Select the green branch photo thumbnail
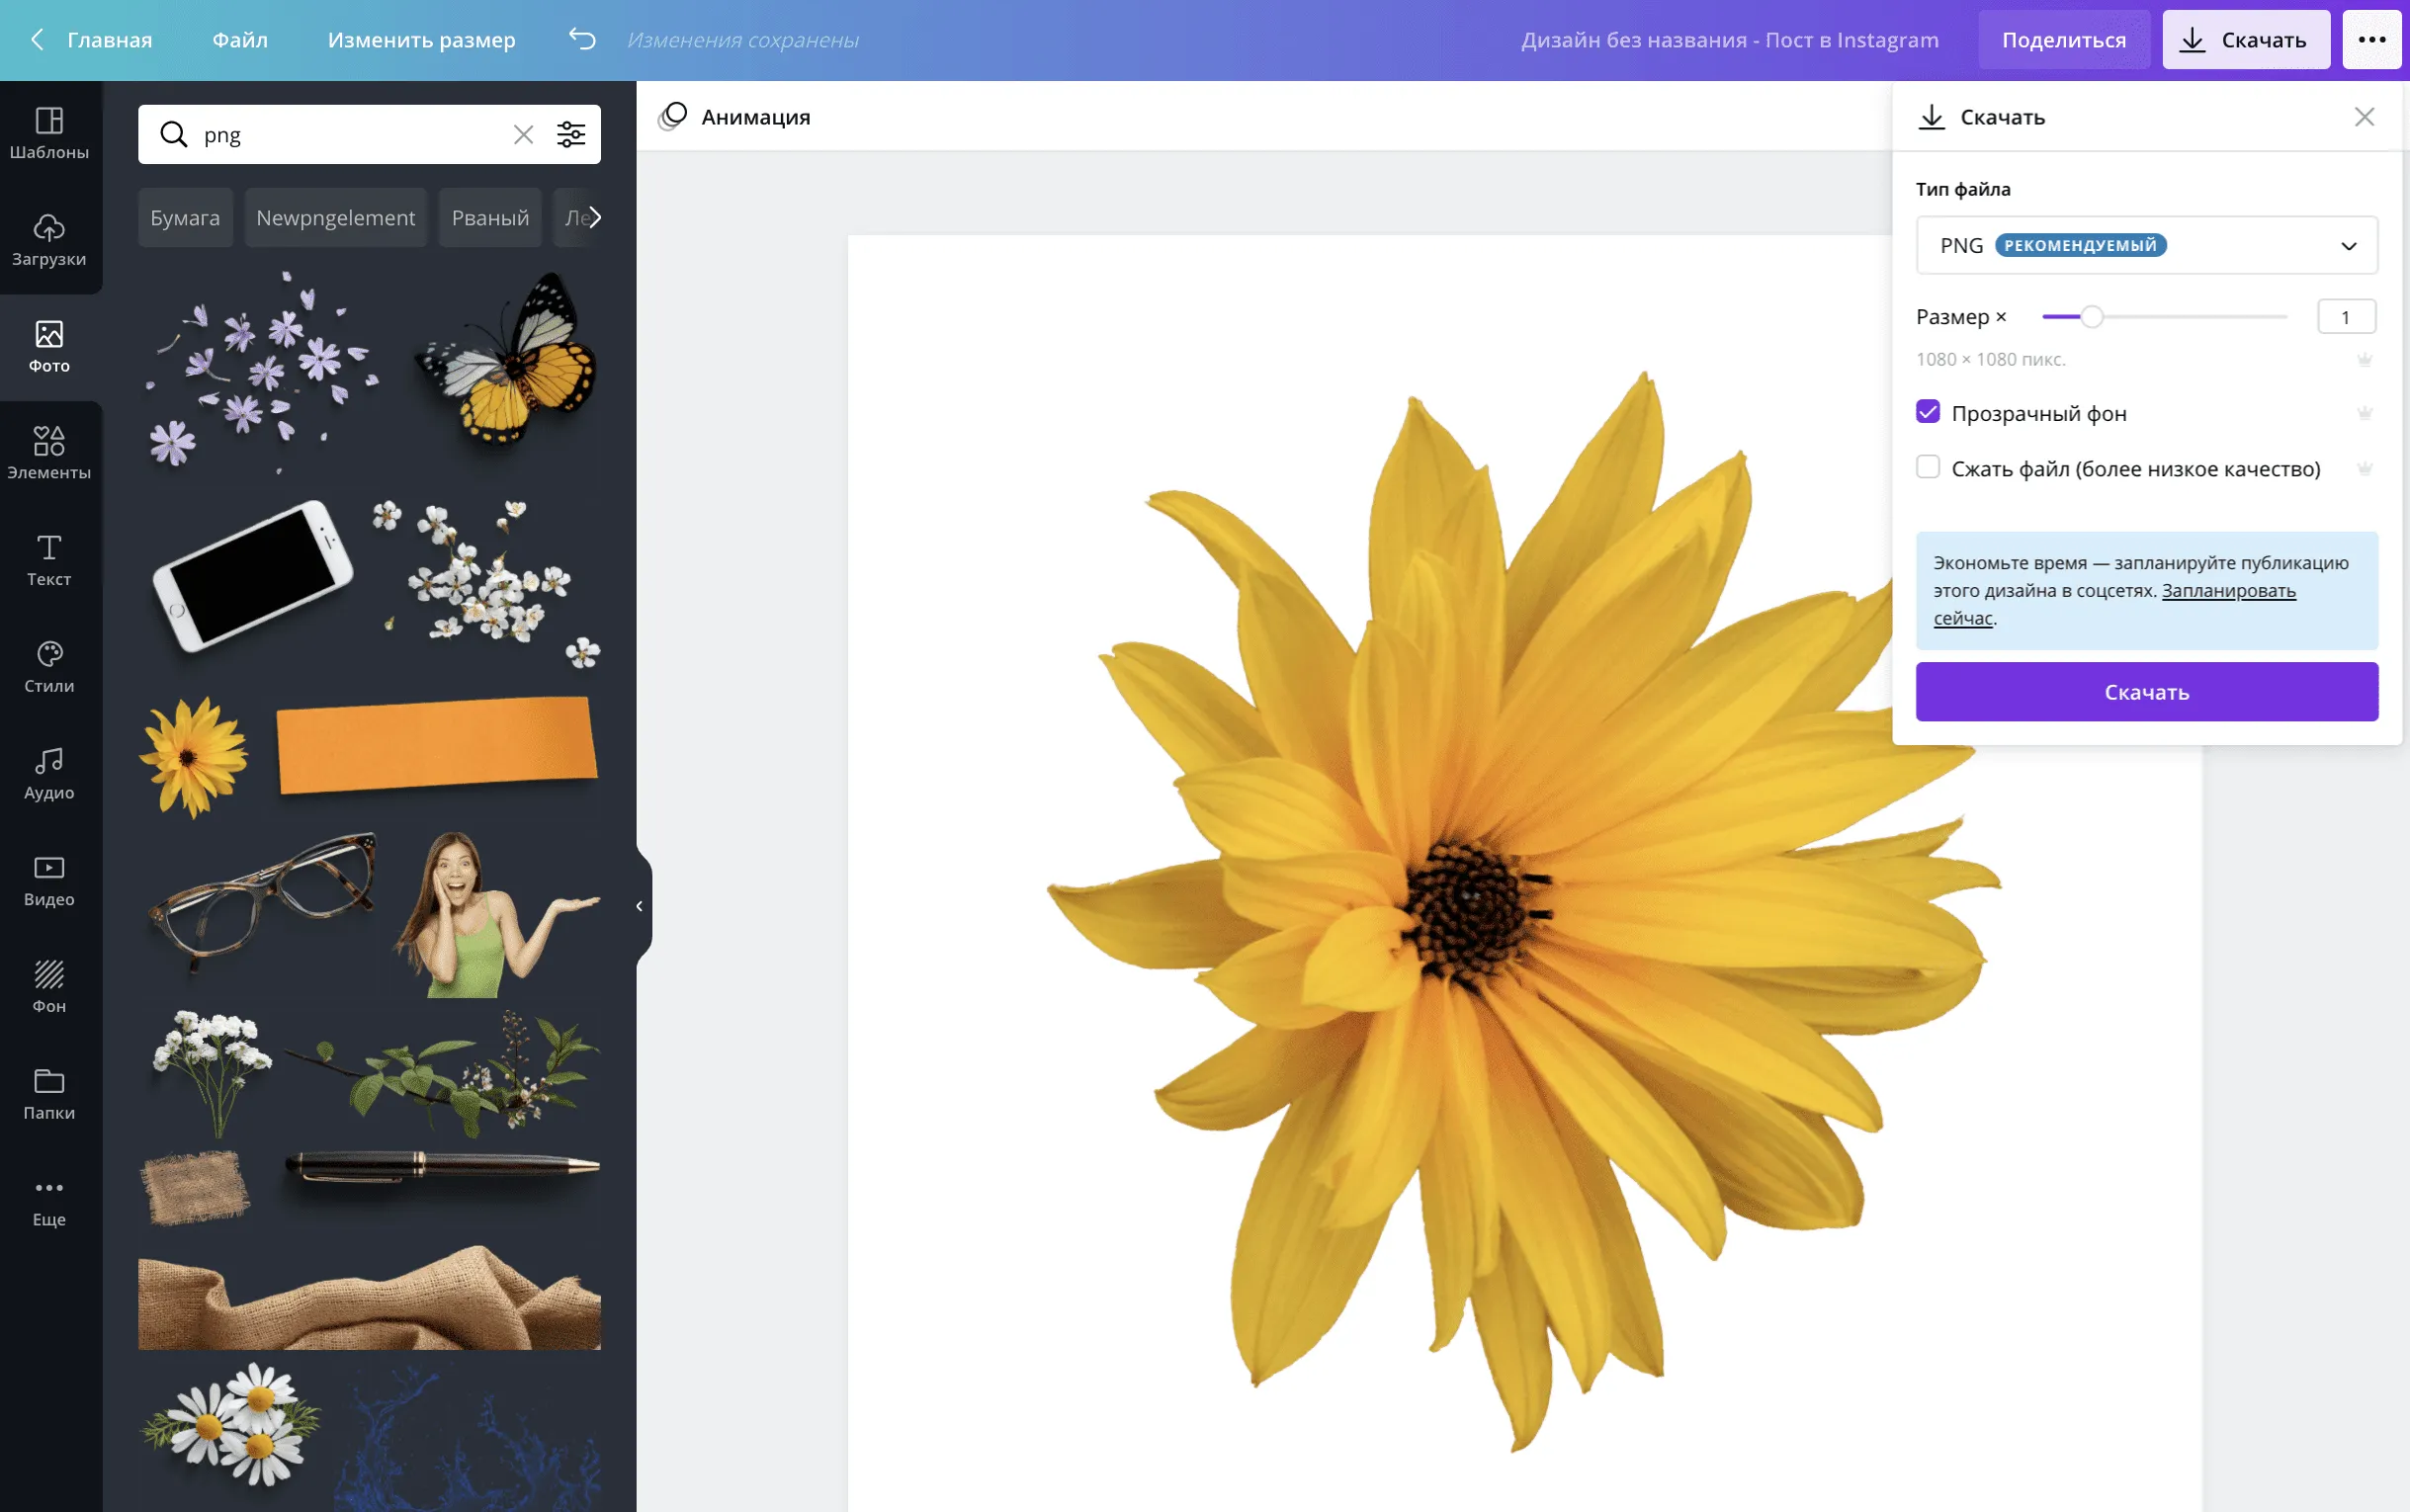The height and width of the screenshot is (1512, 2410). pyautogui.click(x=441, y=1074)
